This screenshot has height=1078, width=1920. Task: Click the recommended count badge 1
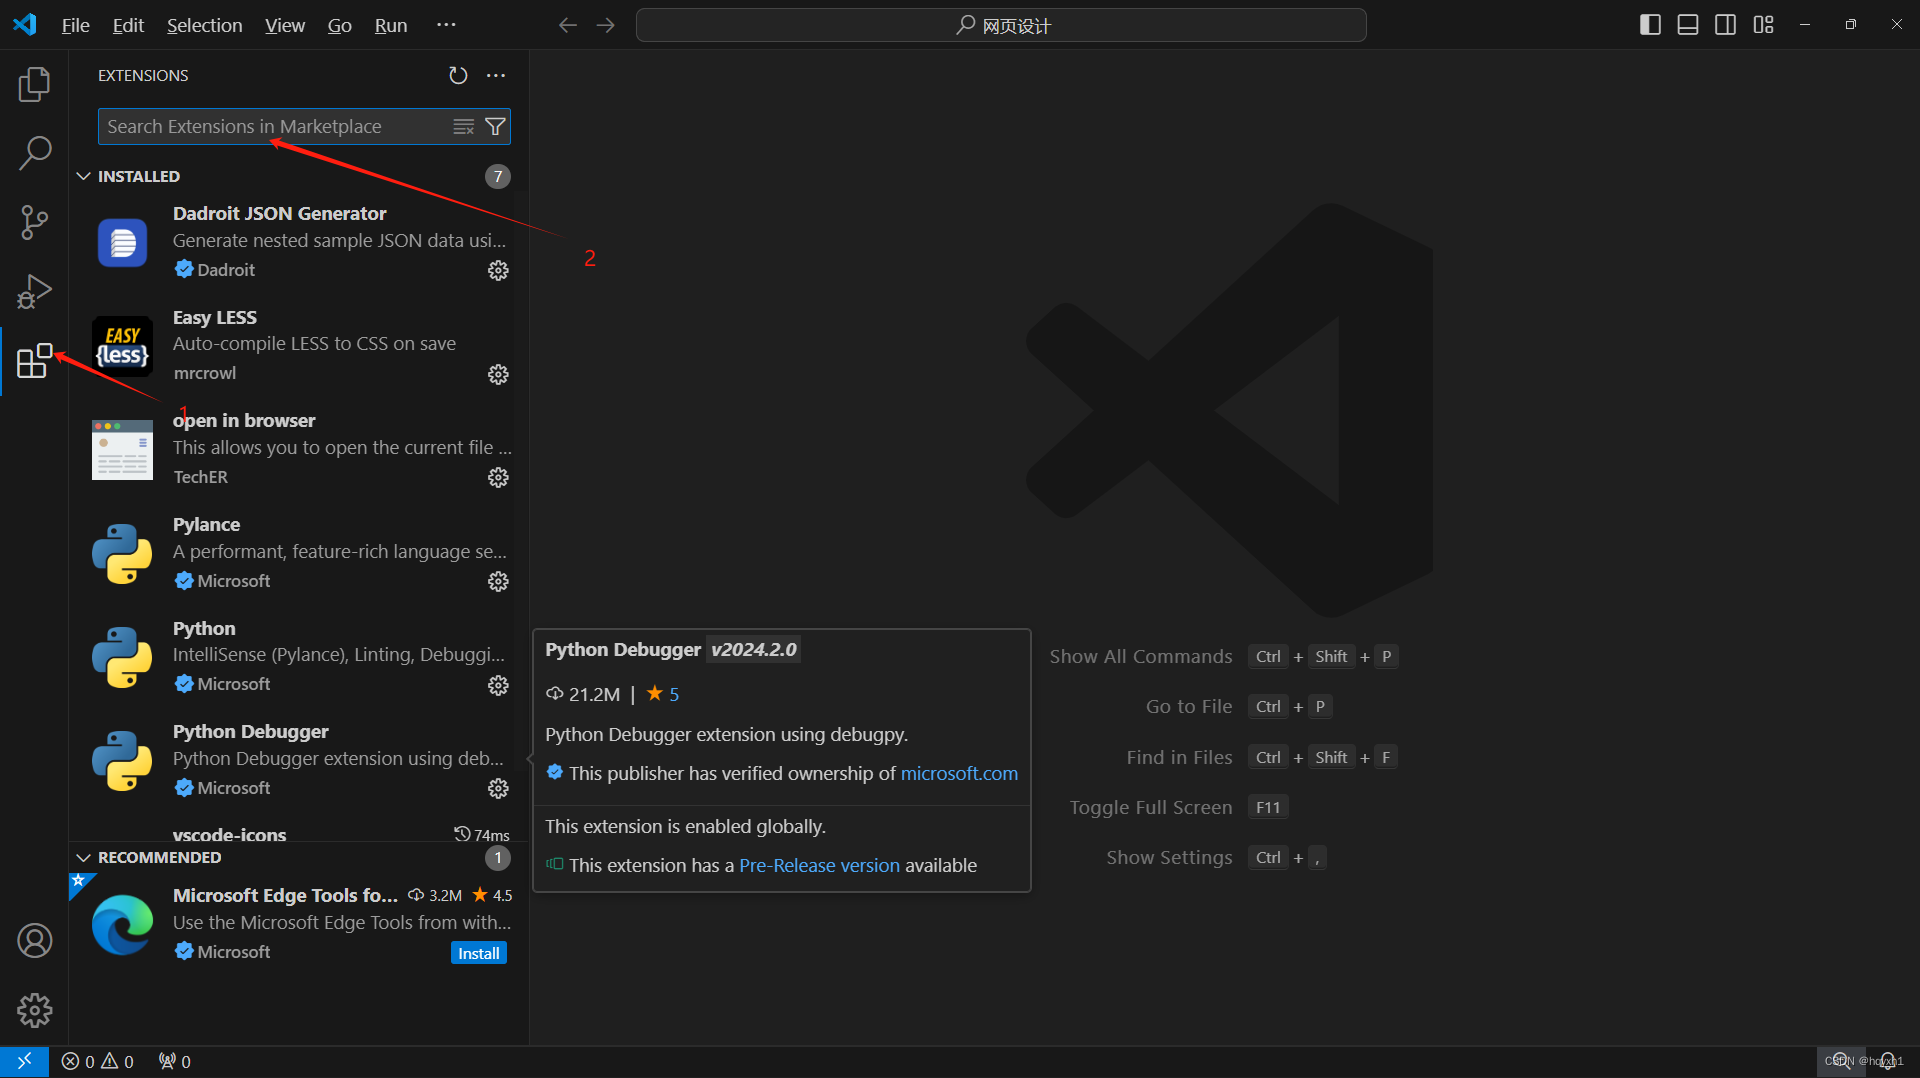[x=498, y=858]
